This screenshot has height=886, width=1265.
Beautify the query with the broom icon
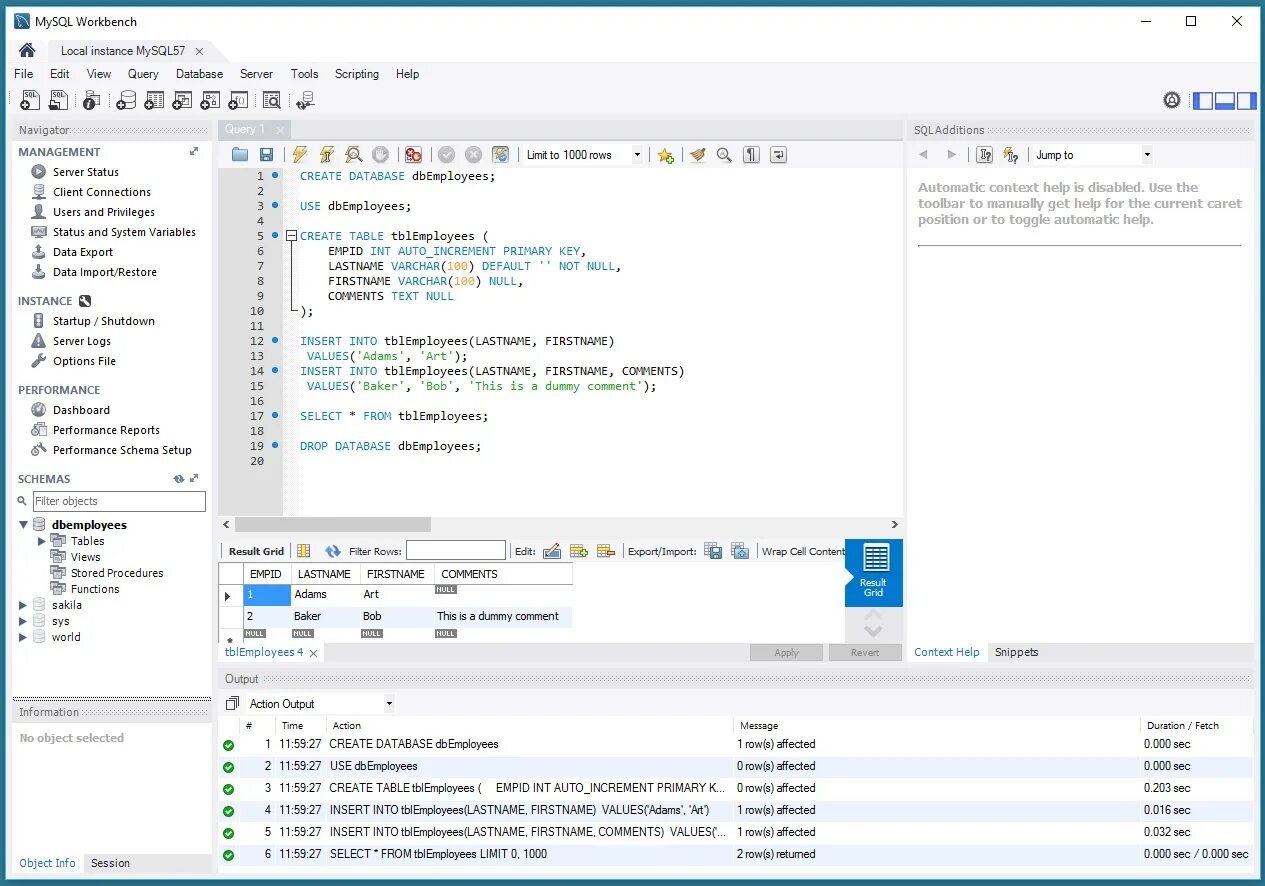(x=697, y=155)
